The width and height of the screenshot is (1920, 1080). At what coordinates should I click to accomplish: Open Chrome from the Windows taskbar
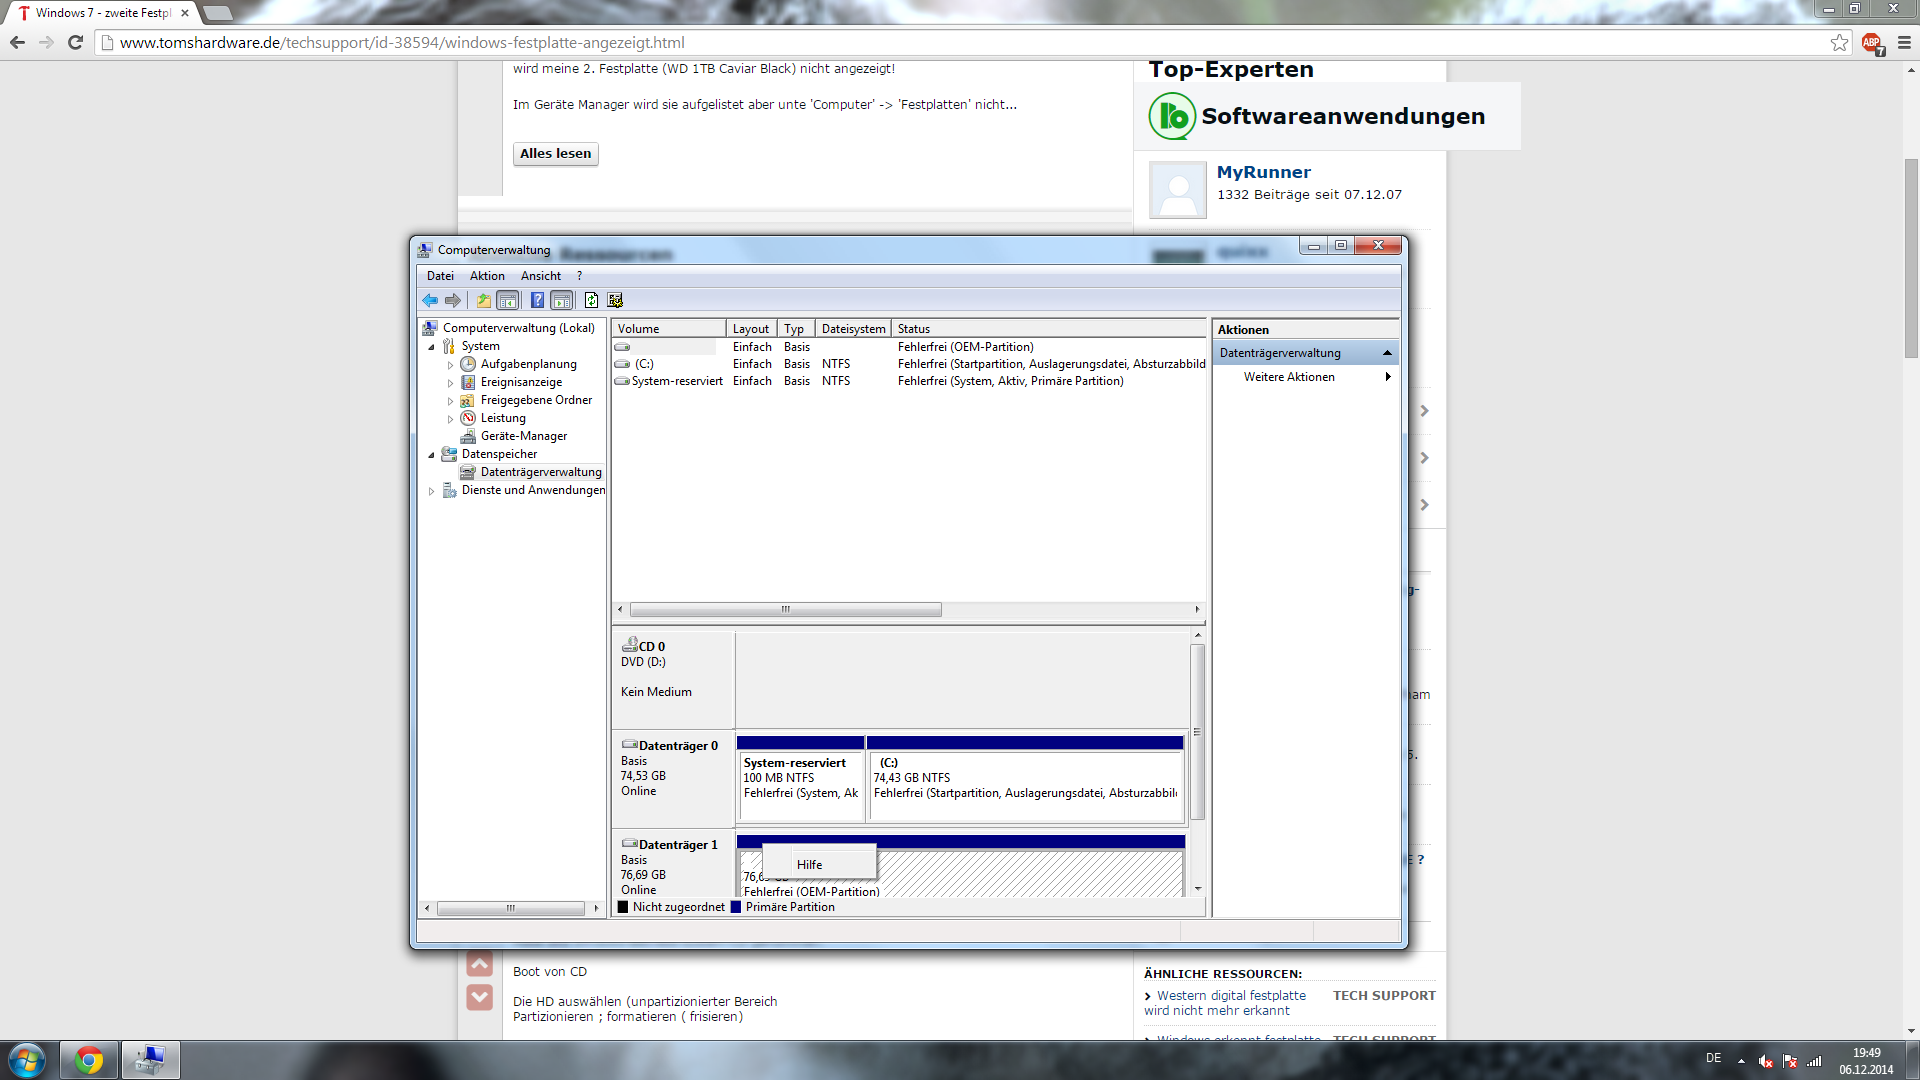pos(89,1060)
